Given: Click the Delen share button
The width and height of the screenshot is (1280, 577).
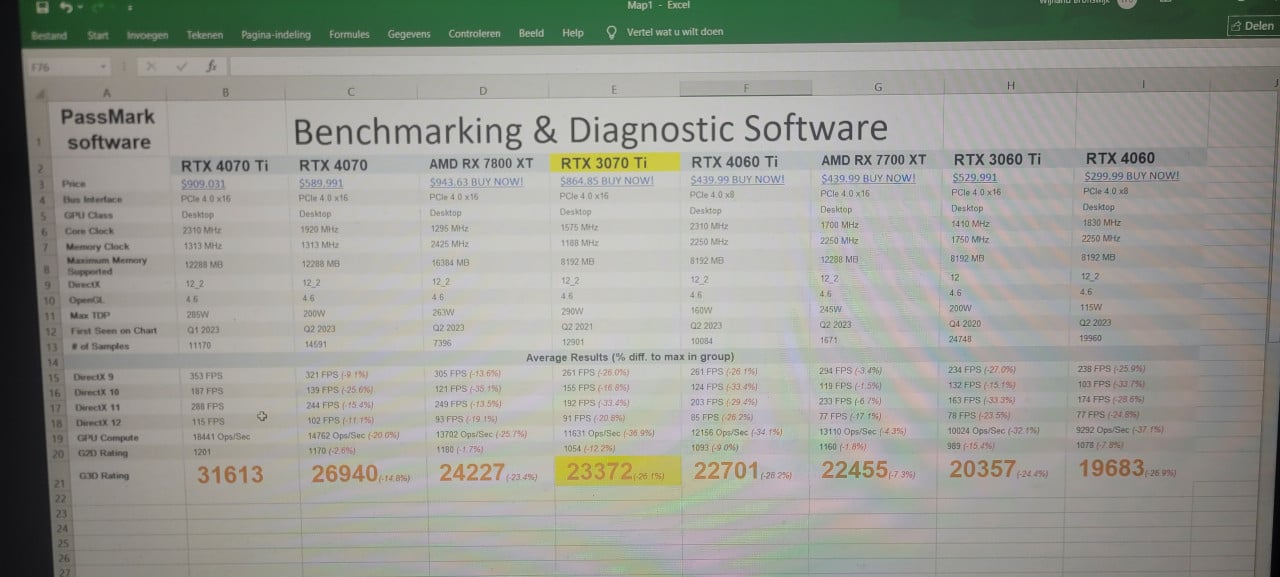Looking at the screenshot, I should (1252, 26).
